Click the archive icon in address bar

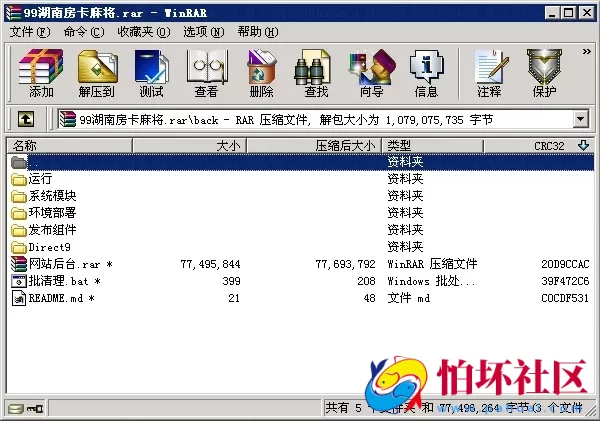click(x=67, y=119)
